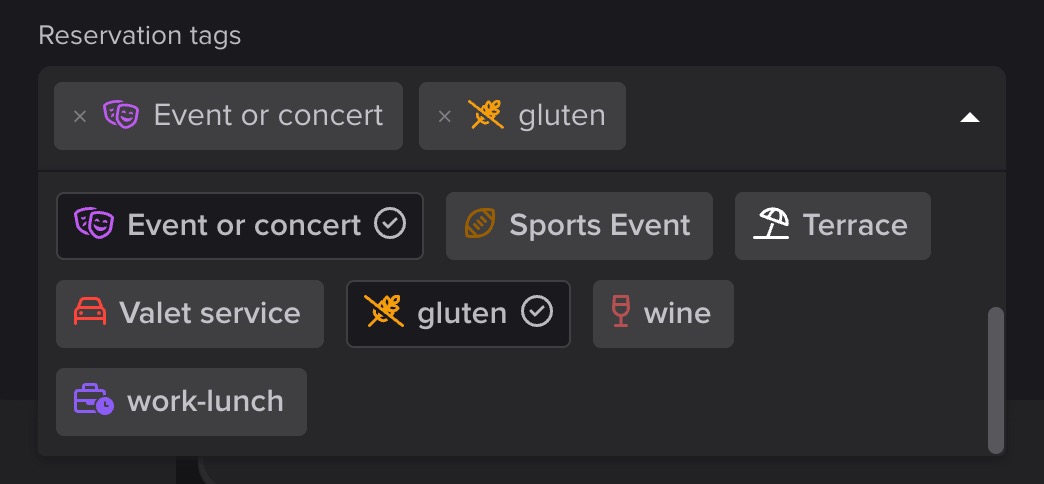Click the crossed-out wheat icon in selected gluten chip

(486, 116)
